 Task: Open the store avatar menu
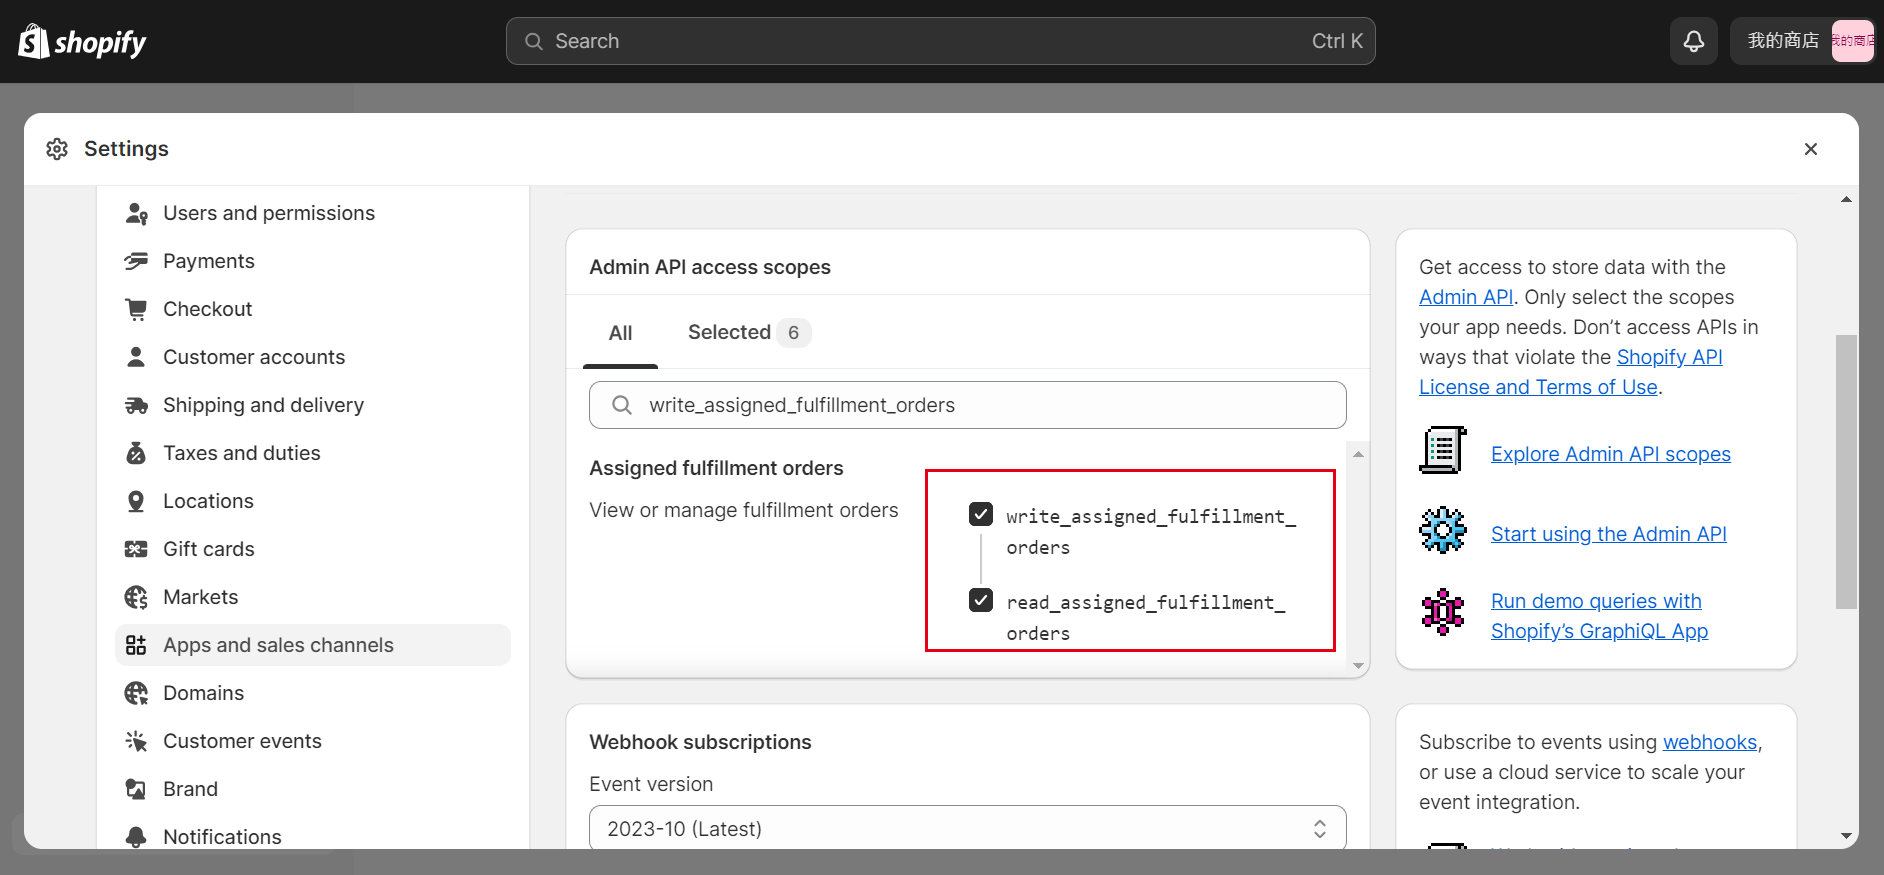point(1852,41)
